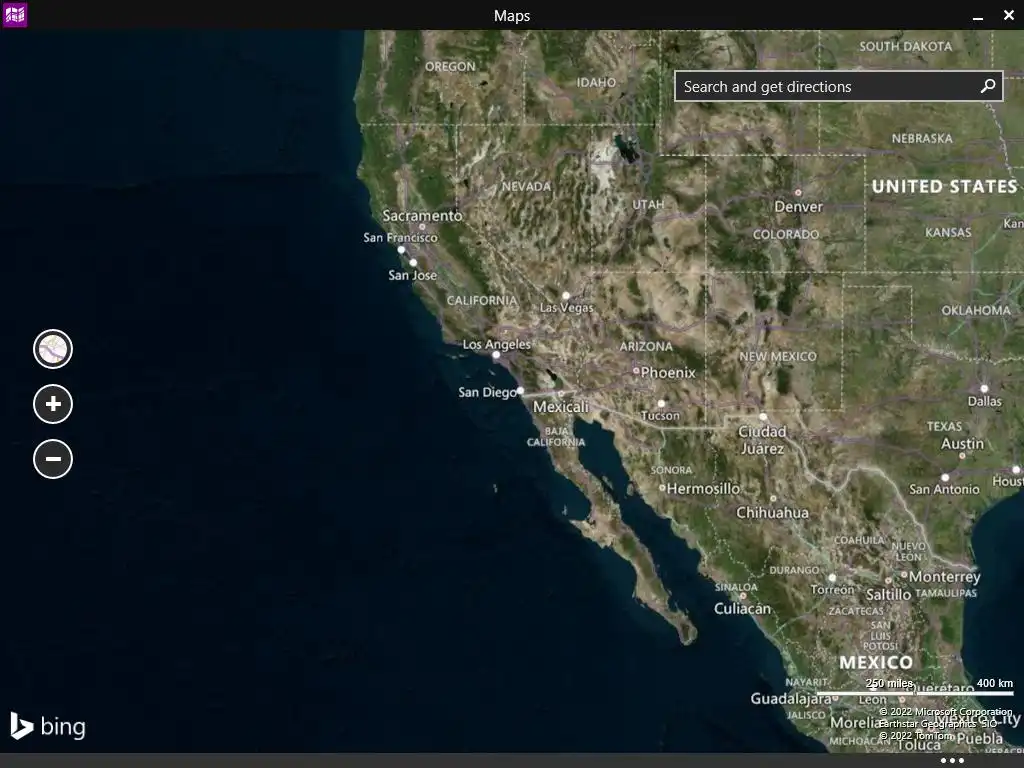The image size is (1024, 768).
Task: Click the Mexicali label
Action: coord(561,407)
